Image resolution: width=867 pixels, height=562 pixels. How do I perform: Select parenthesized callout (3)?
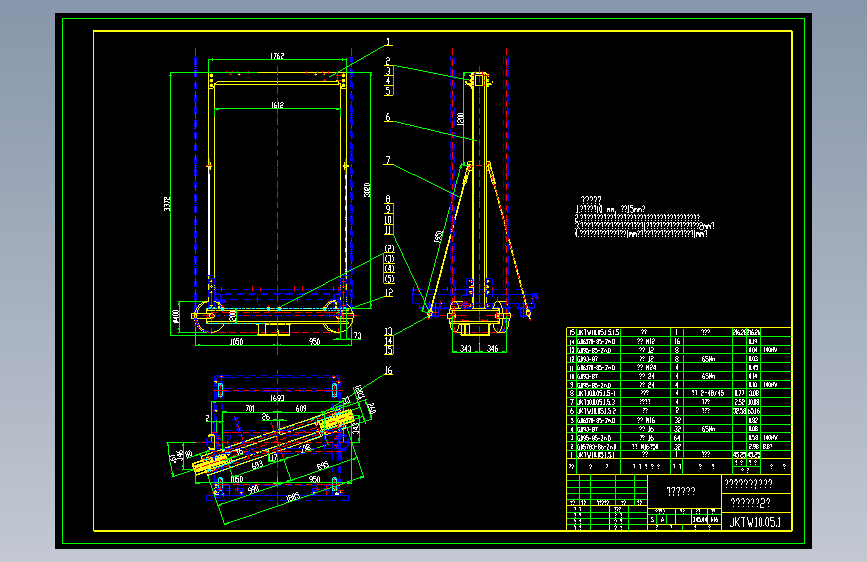389,259
